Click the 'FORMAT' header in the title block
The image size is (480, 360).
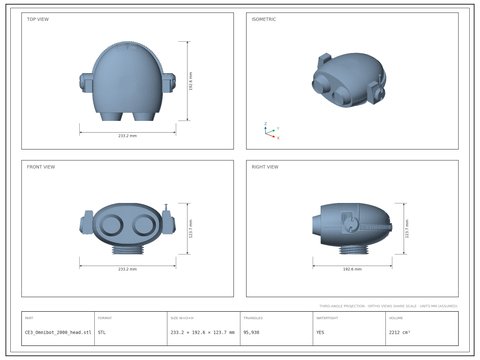click(x=105, y=318)
